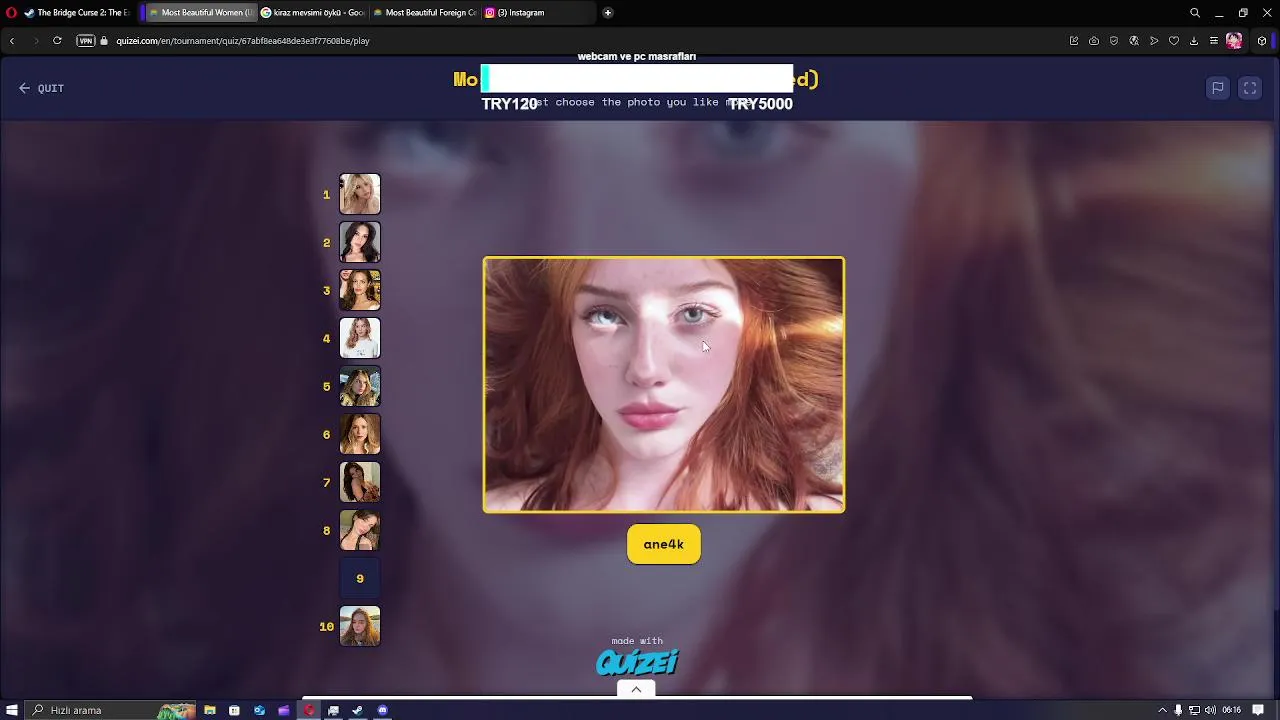Open Discord from taskbar
This screenshot has width=1280, height=720.
(382, 710)
